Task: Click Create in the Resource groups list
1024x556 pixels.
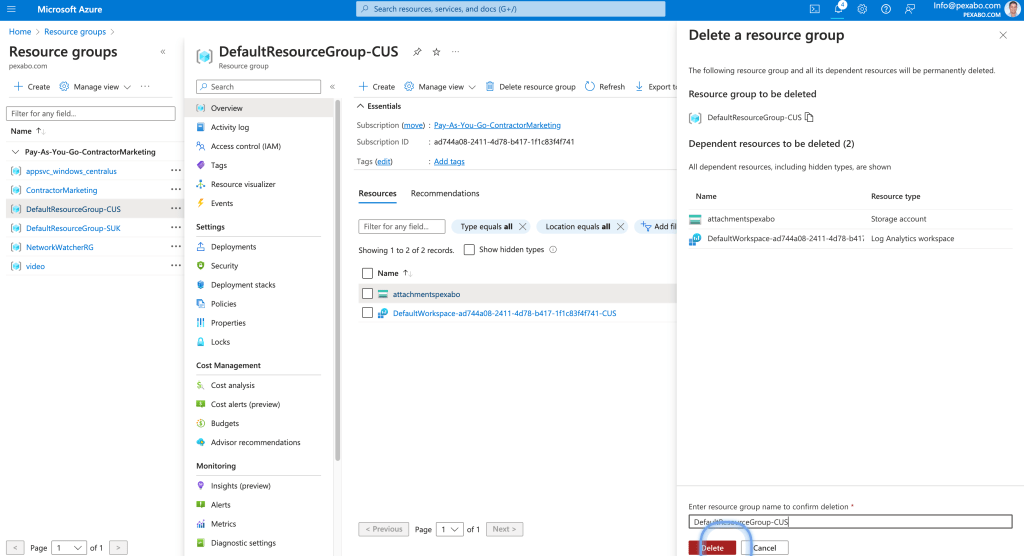Action: click(x=31, y=86)
